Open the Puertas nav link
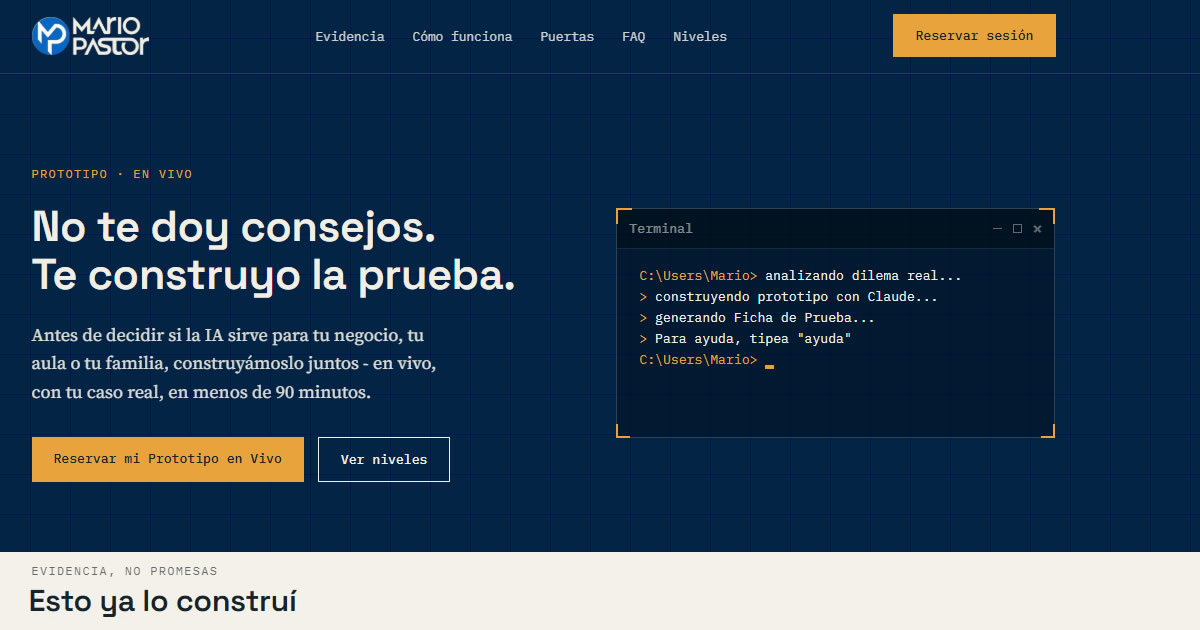1200x630 pixels. pos(567,37)
